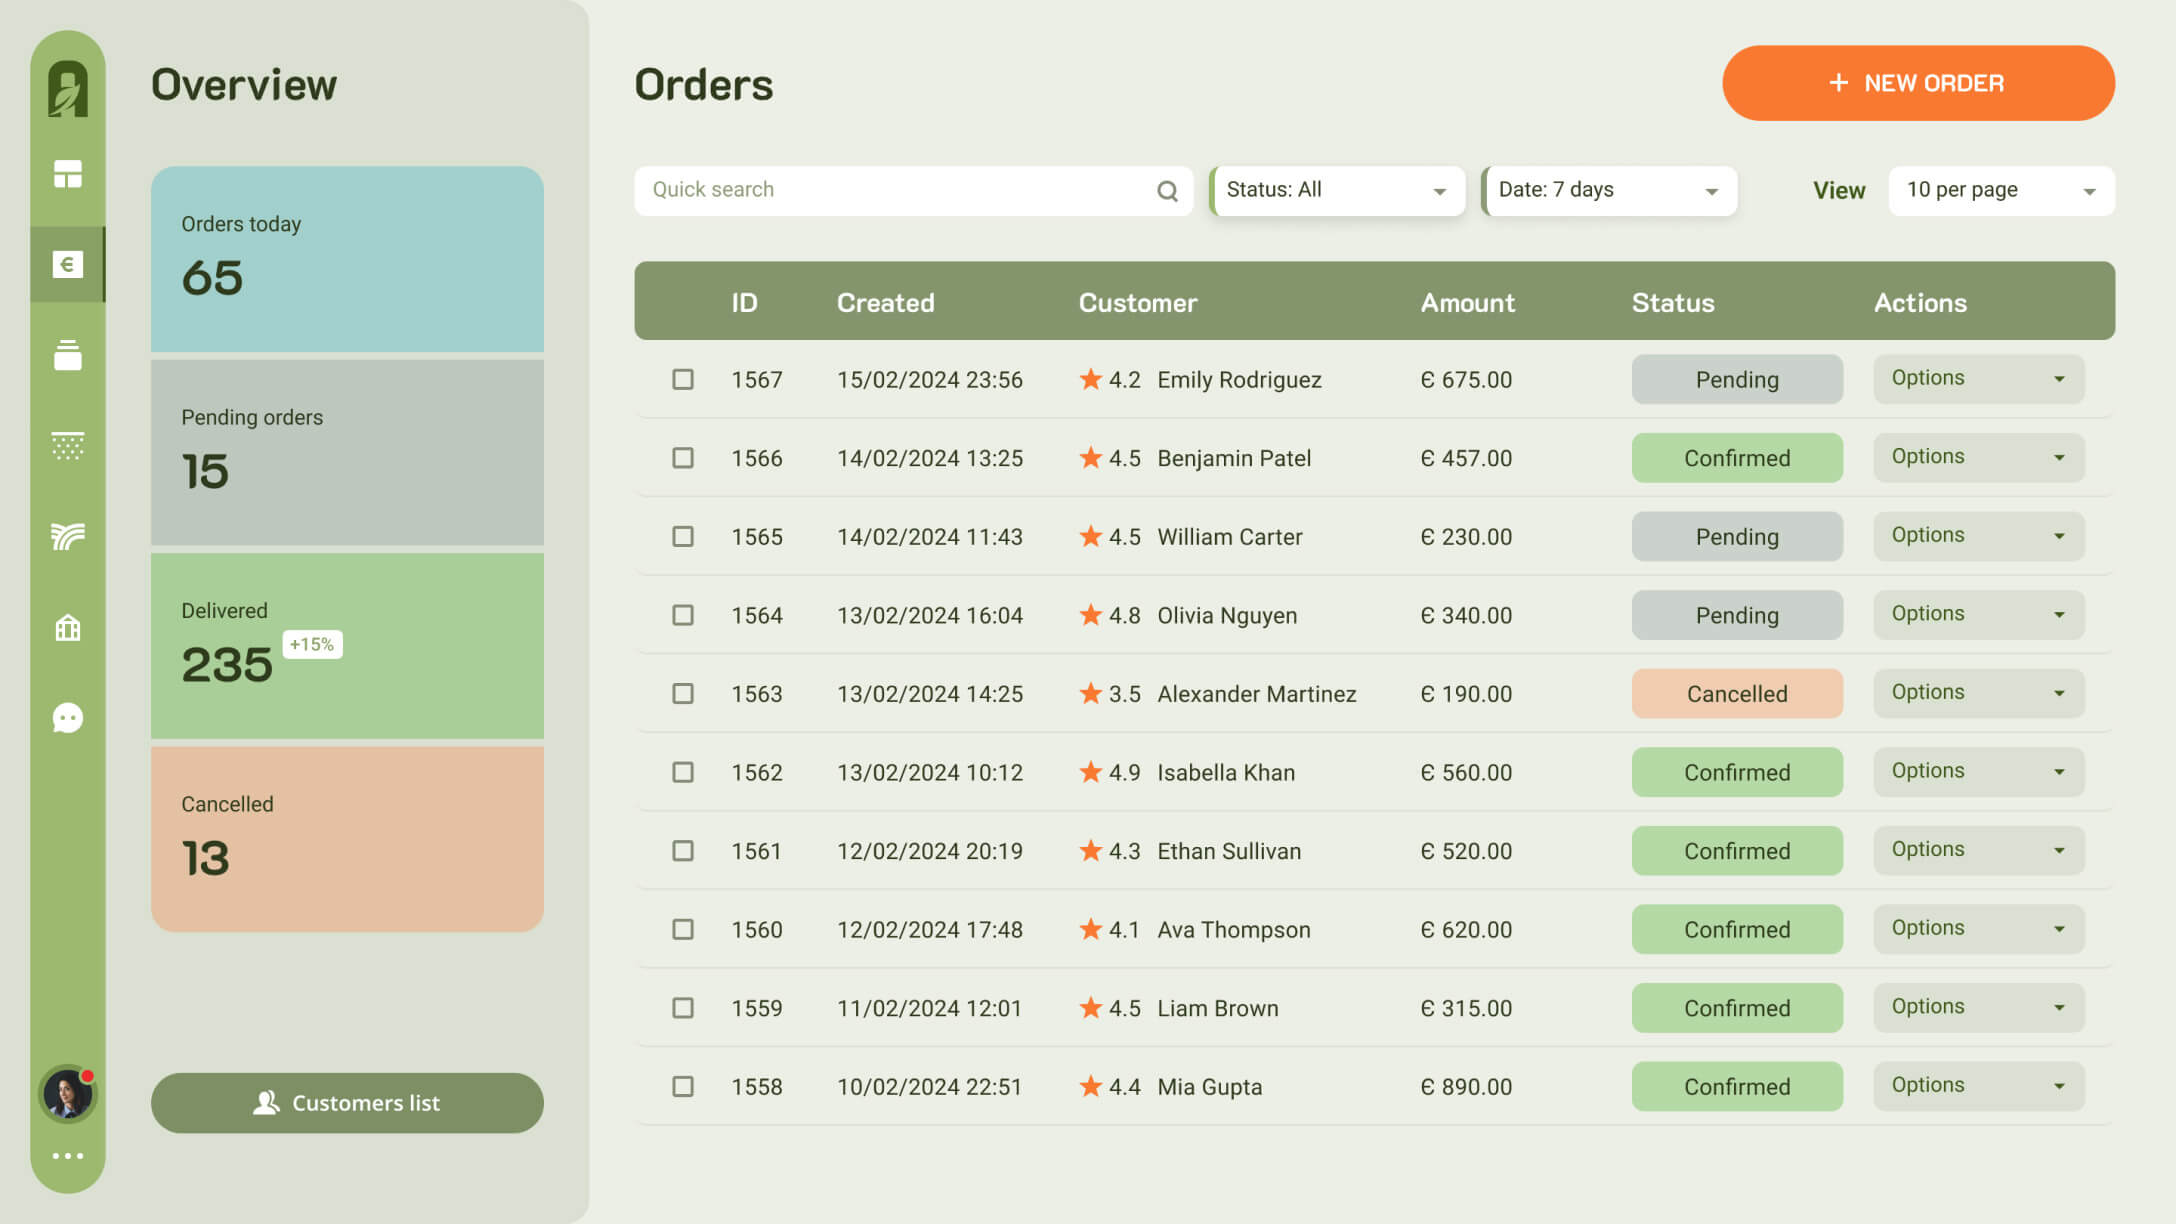This screenshot has height=1224, width=2176.
Task: Click the seed sowing icon in sidebar
Action: pos(67,446)
